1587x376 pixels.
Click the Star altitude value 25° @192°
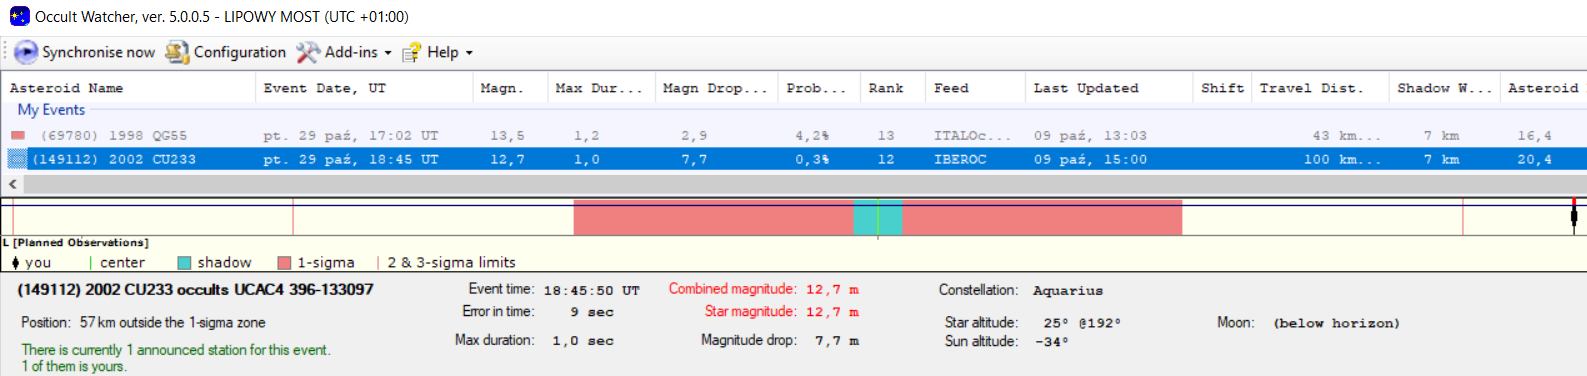[1082, 323]
